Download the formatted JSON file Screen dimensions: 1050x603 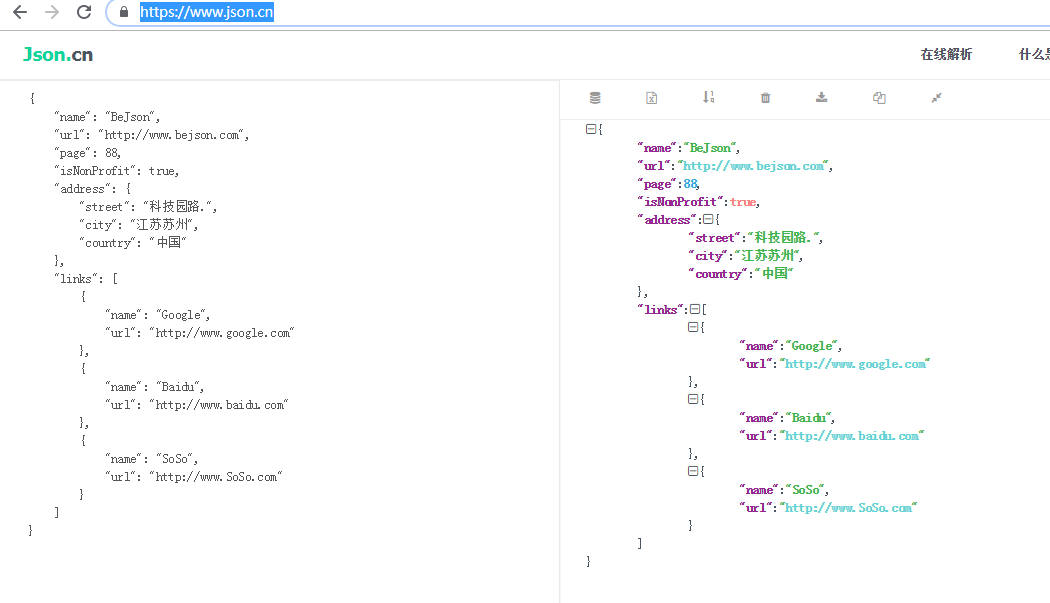[822, 98]
